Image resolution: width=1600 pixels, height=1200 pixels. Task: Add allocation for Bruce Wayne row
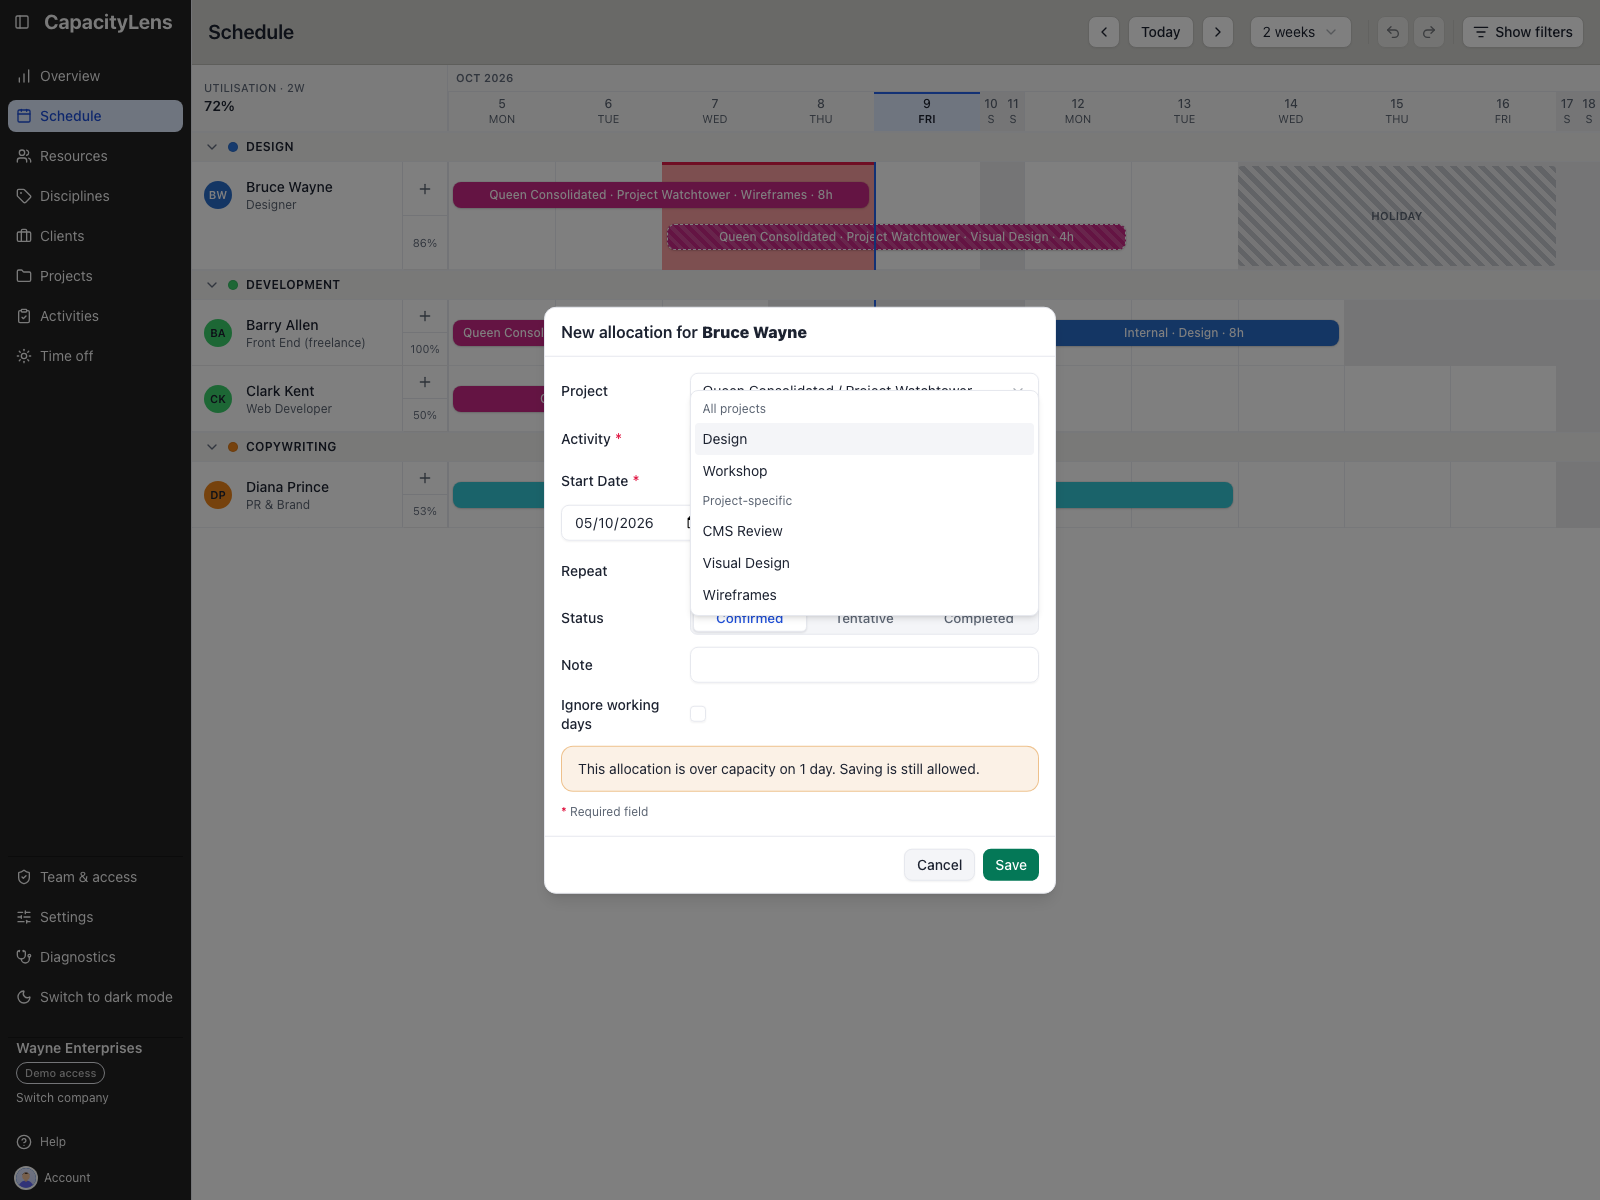click(425, 189)
